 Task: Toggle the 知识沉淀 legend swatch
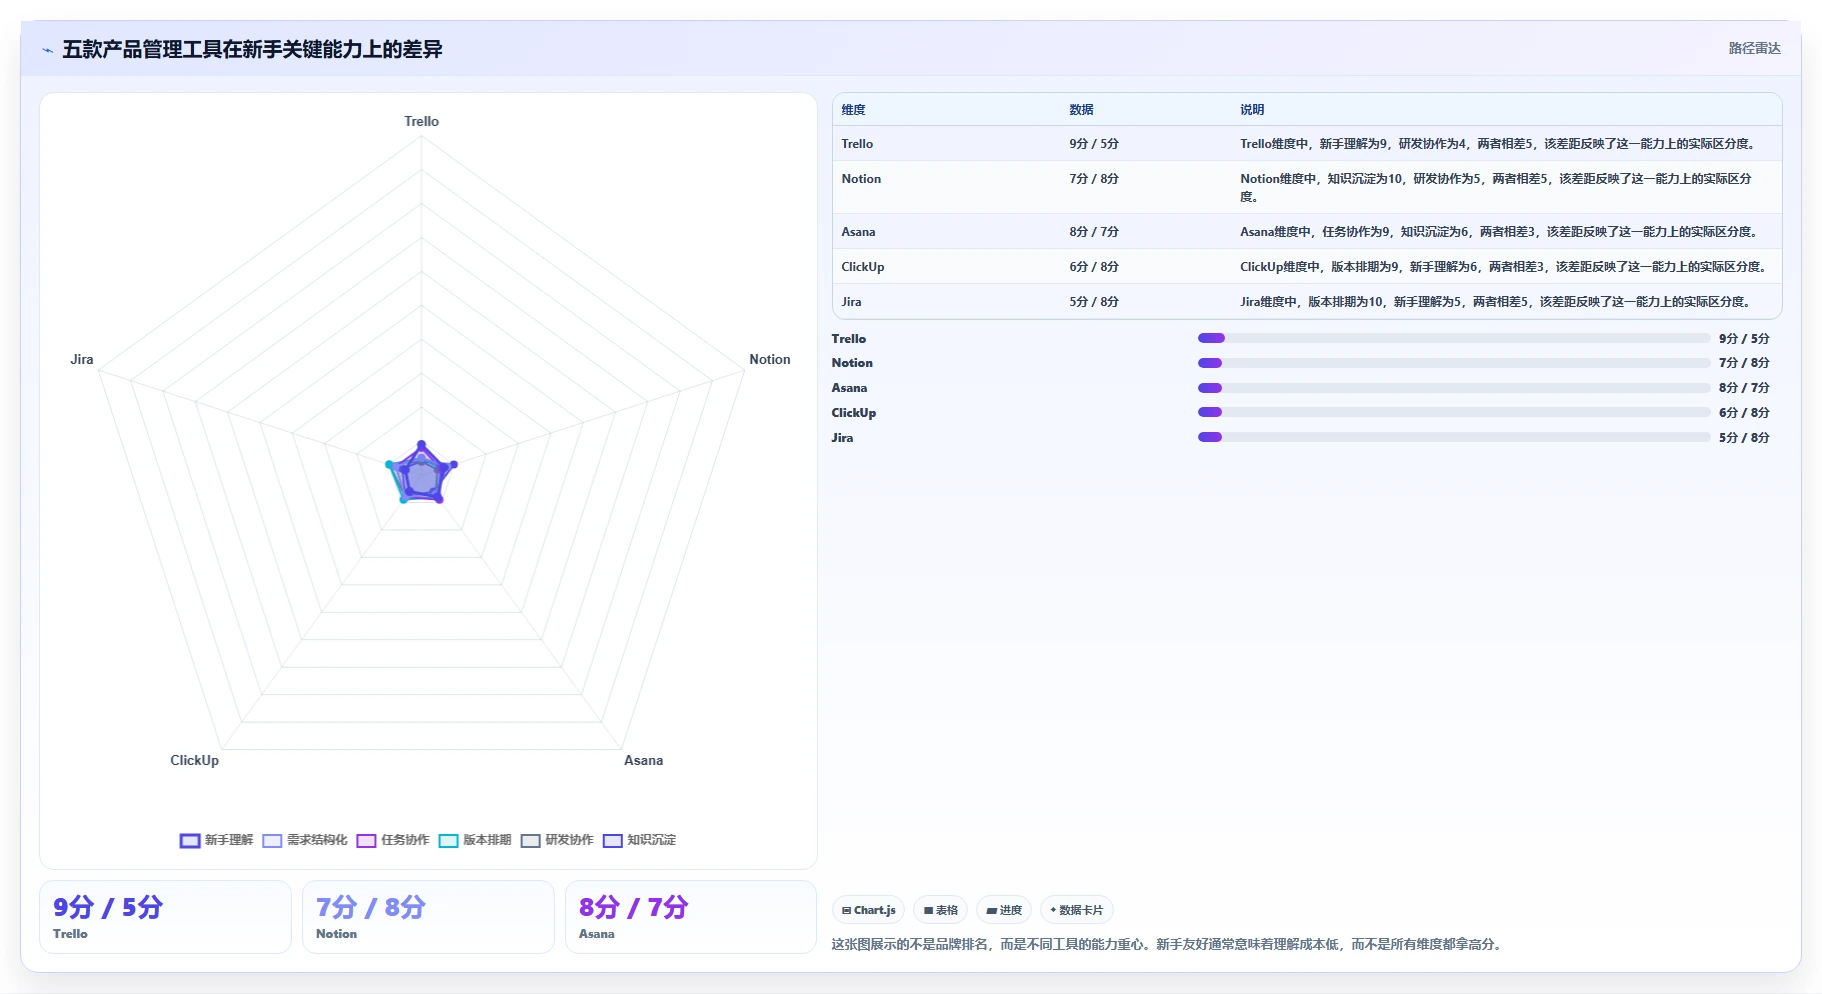click(x=612, y=841)
